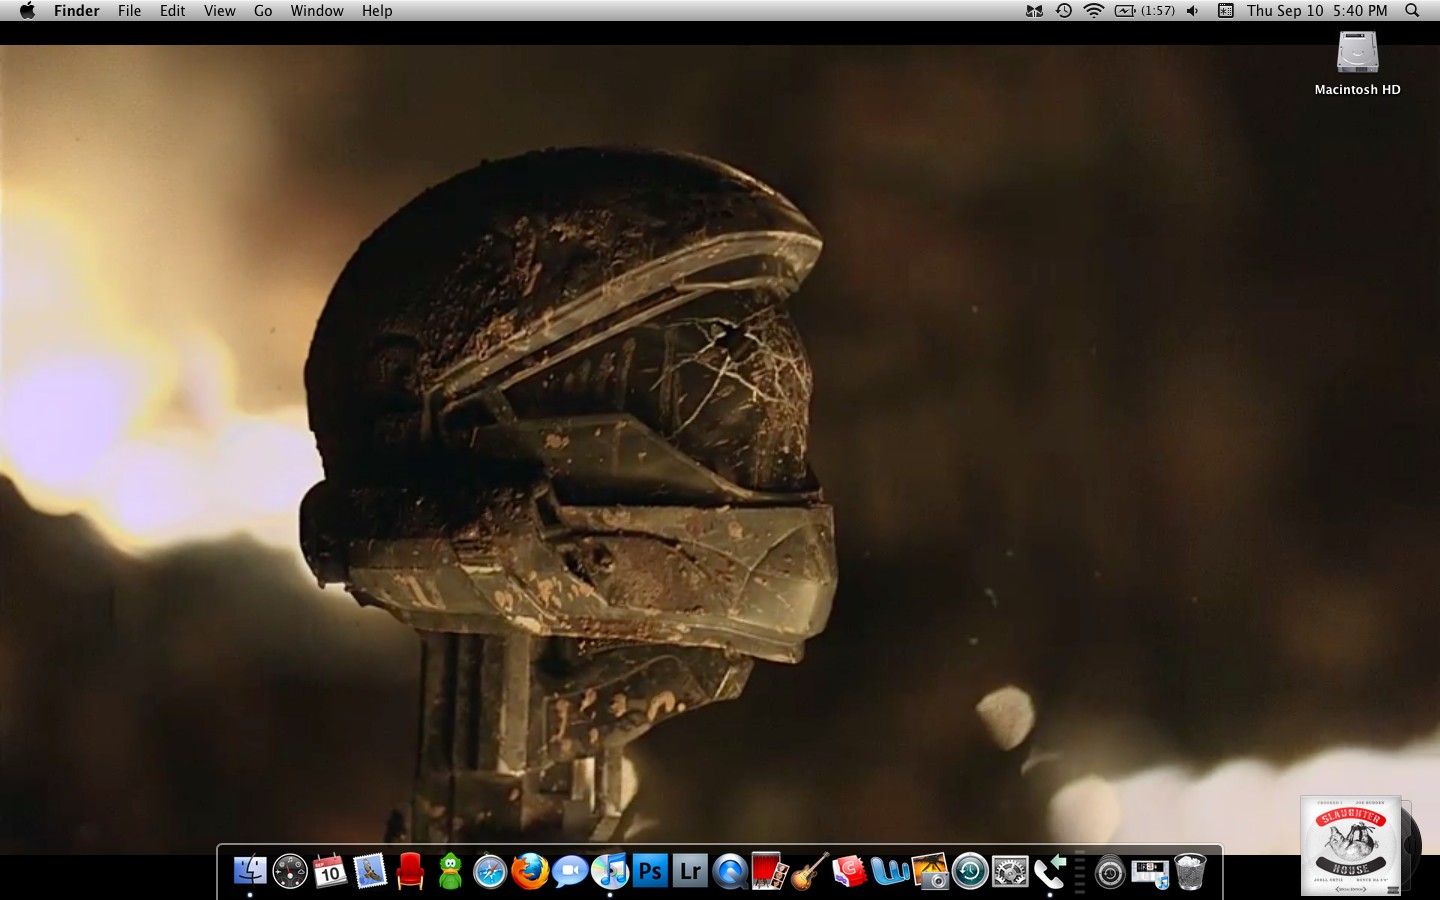Open Time Machine menu bar status icon

pos(1064,10)
